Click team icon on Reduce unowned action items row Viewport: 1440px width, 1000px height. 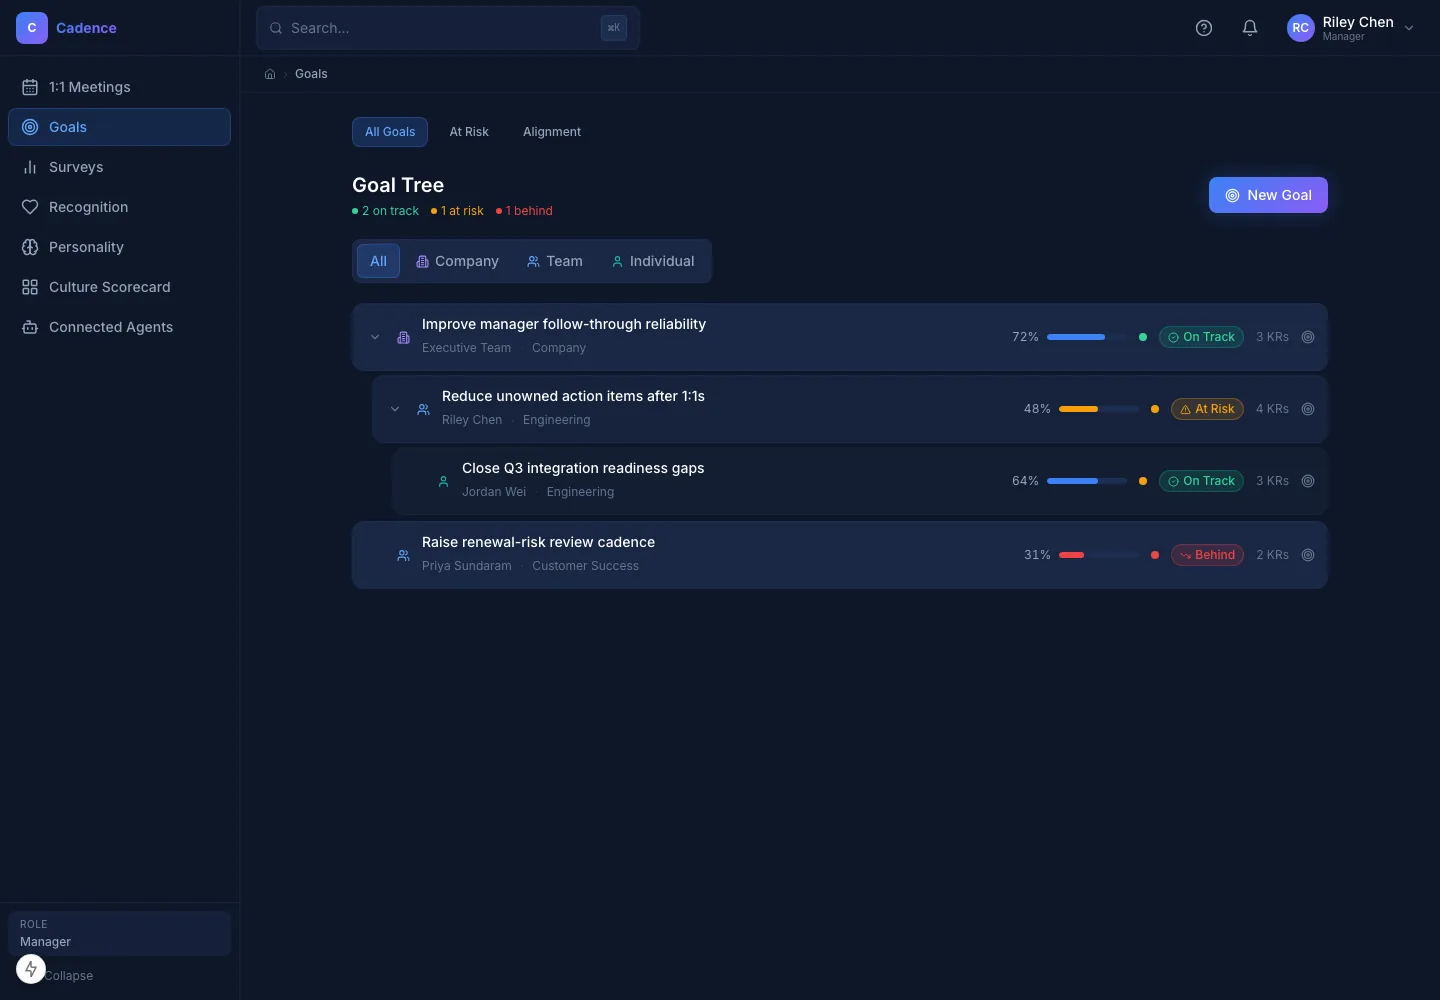[x=423, y=409]
